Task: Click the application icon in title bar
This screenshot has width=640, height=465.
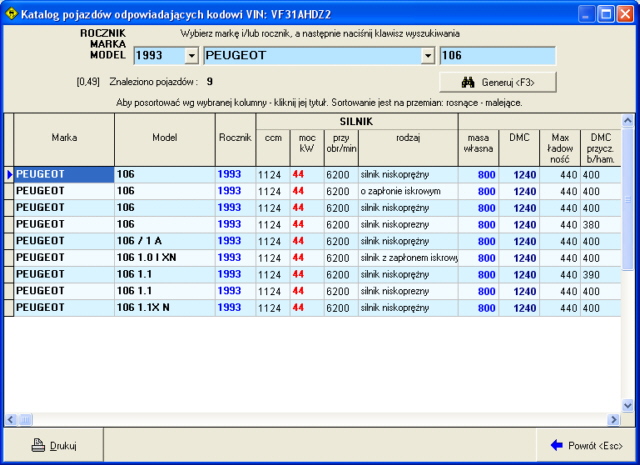Action: [12, 13]
